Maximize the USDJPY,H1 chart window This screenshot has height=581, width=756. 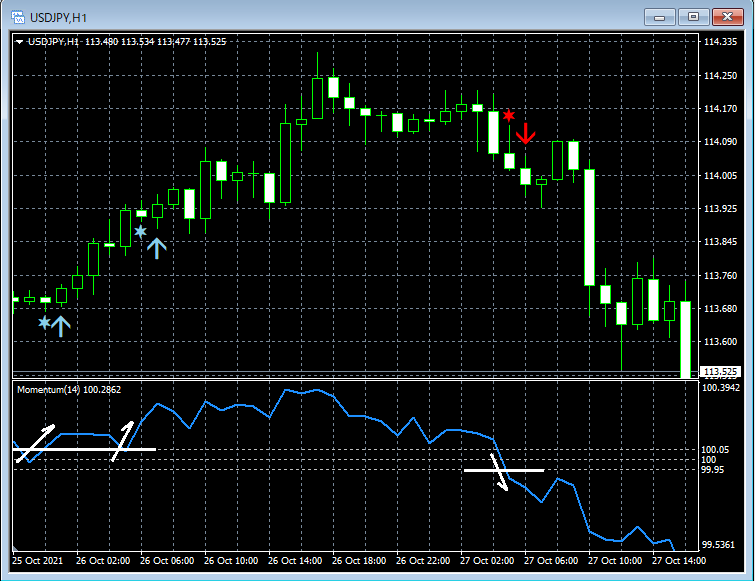tap(693, 17)
